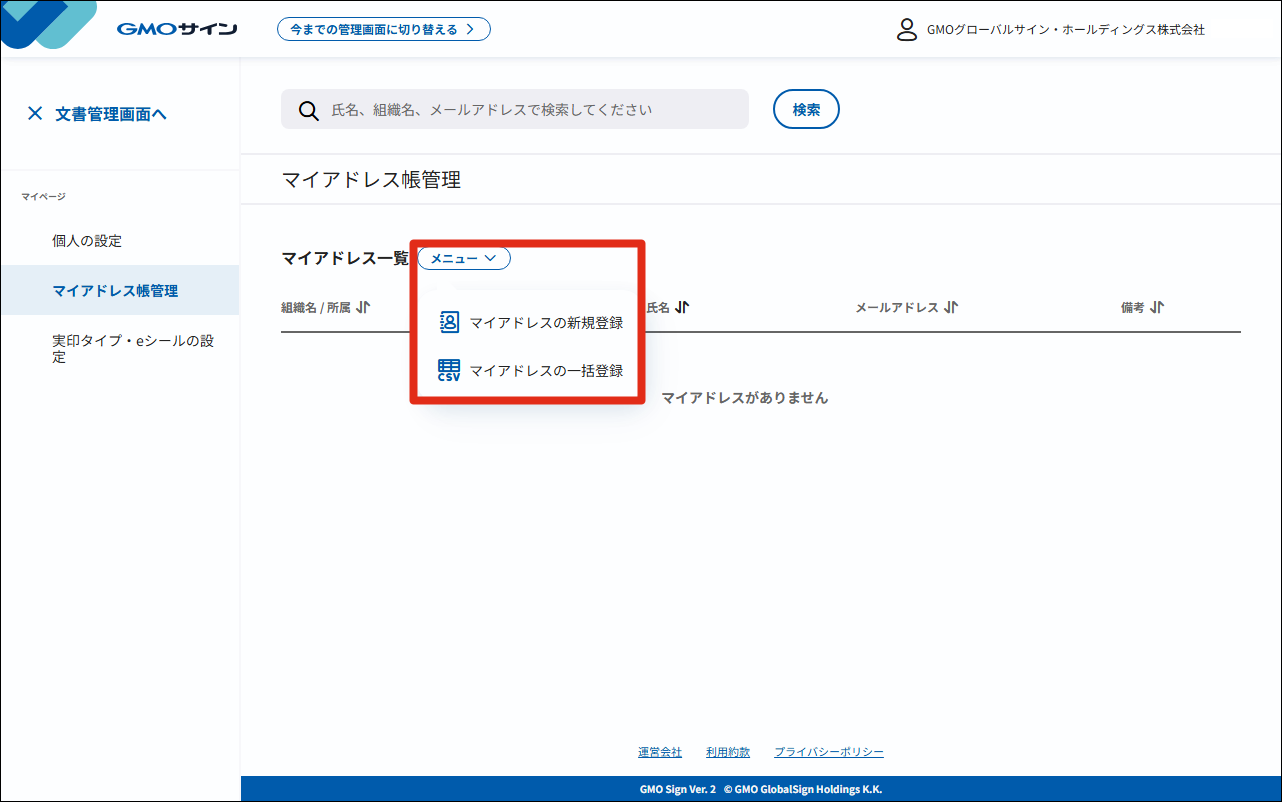Screen dimensions: 1282x802
Task: Click the 組織名 / 所属 column header text
Action: coord(316,308)
